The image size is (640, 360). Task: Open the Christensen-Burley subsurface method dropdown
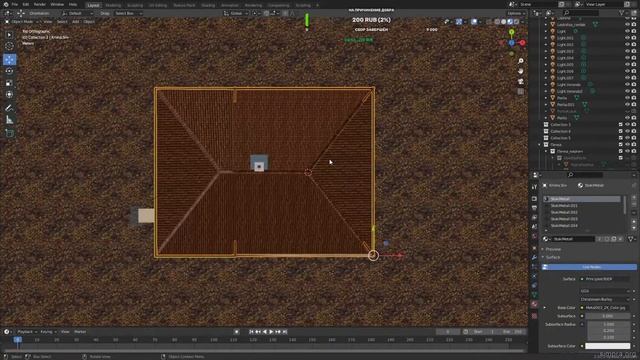pos(605,299)
